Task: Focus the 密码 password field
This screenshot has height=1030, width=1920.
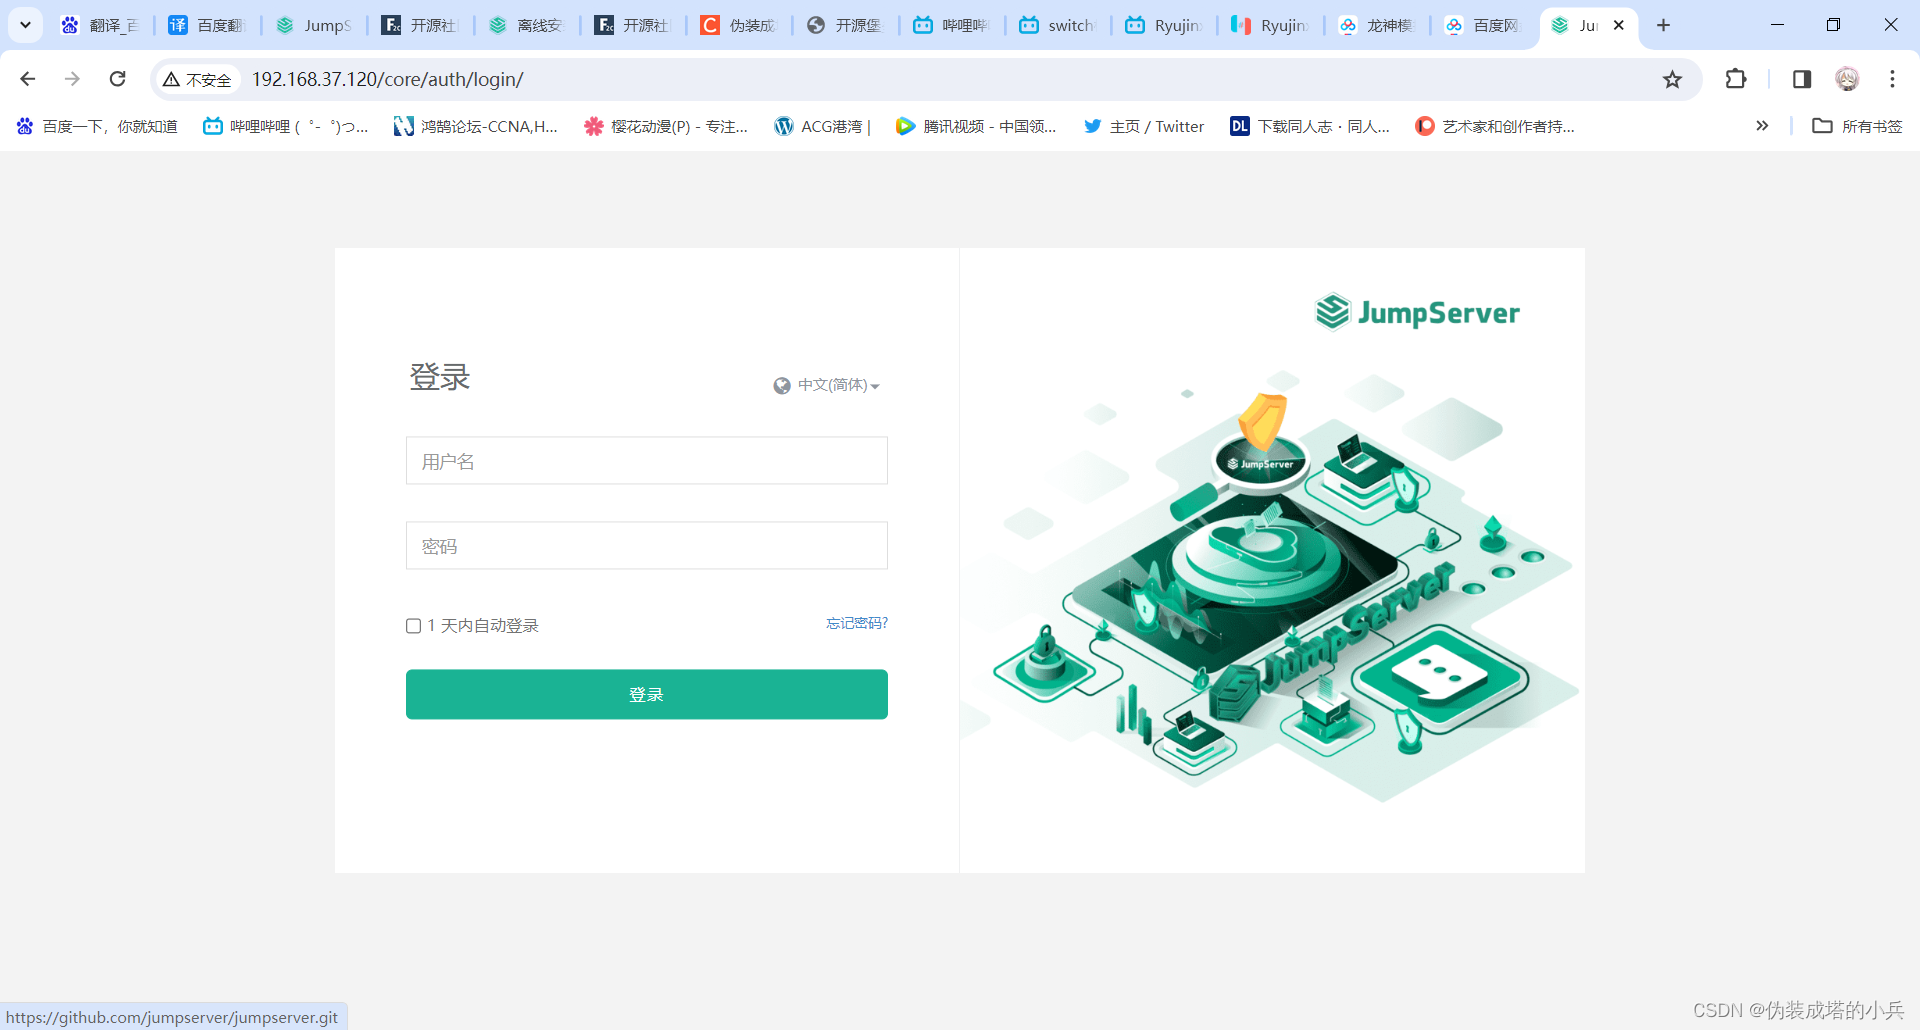Action: pos(646,546)
